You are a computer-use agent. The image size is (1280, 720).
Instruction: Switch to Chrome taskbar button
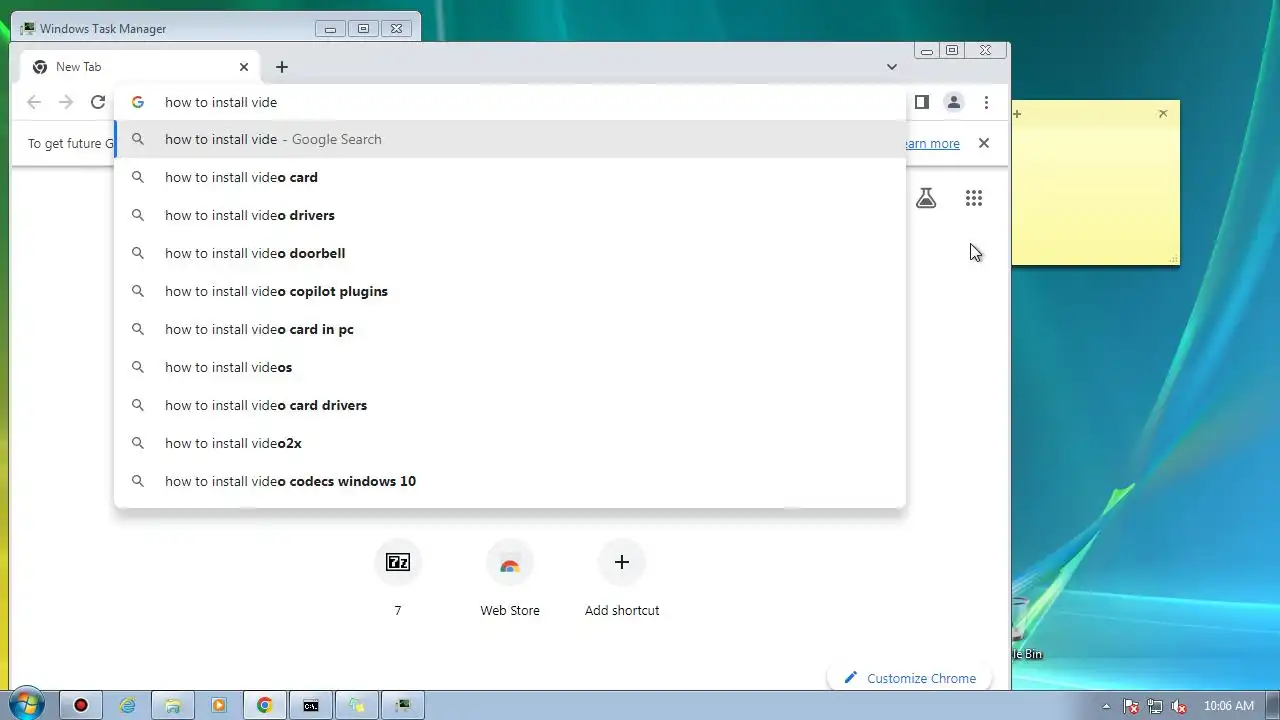(x=265, y=705)
